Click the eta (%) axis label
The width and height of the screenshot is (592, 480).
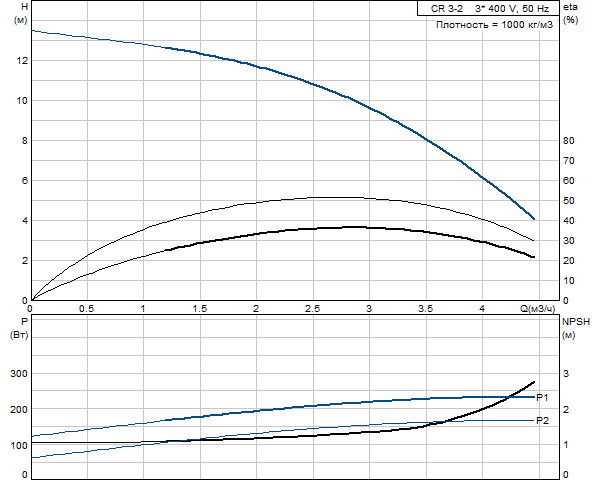tap(570, 13)
